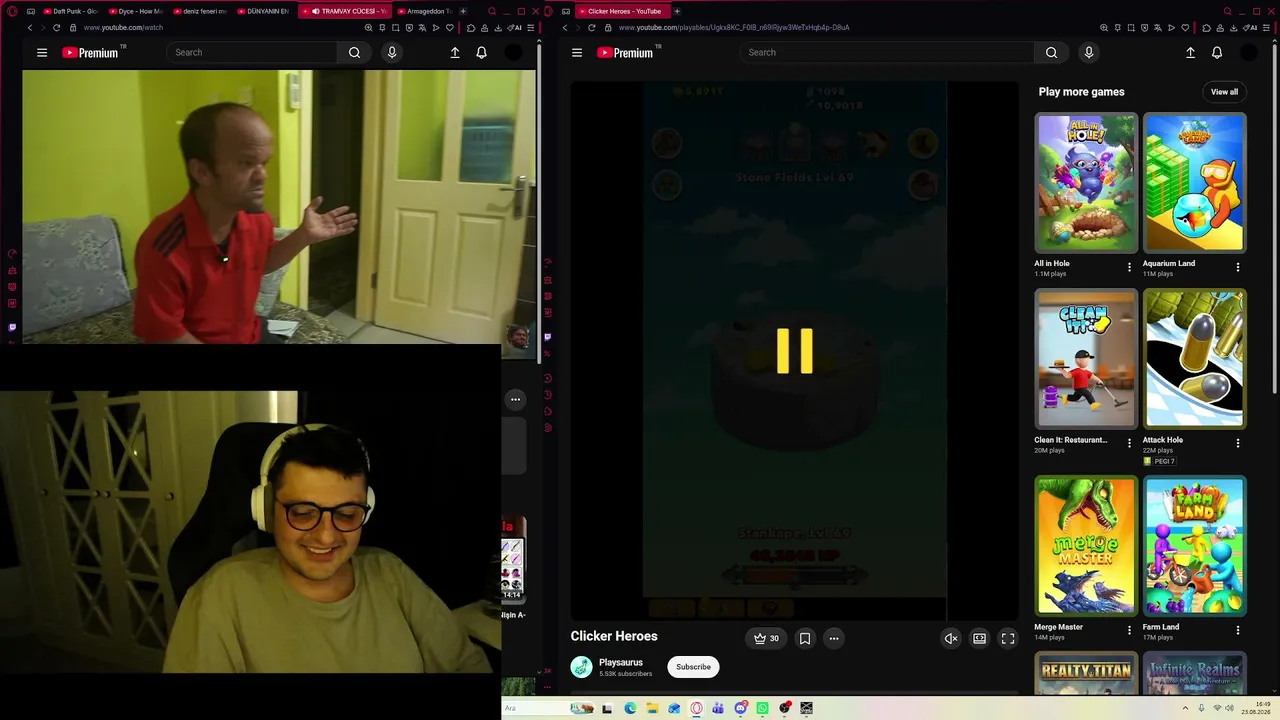Image resolution: width=1280 pixels, height=720 pixels.
Task: Enter fullscreen for the game
Action: coord(1008,638)
